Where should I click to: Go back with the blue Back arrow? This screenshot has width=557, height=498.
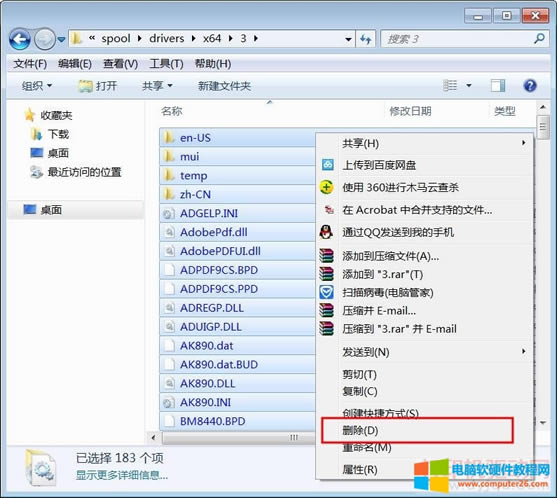pyautogui.click(x=20, y=39)
